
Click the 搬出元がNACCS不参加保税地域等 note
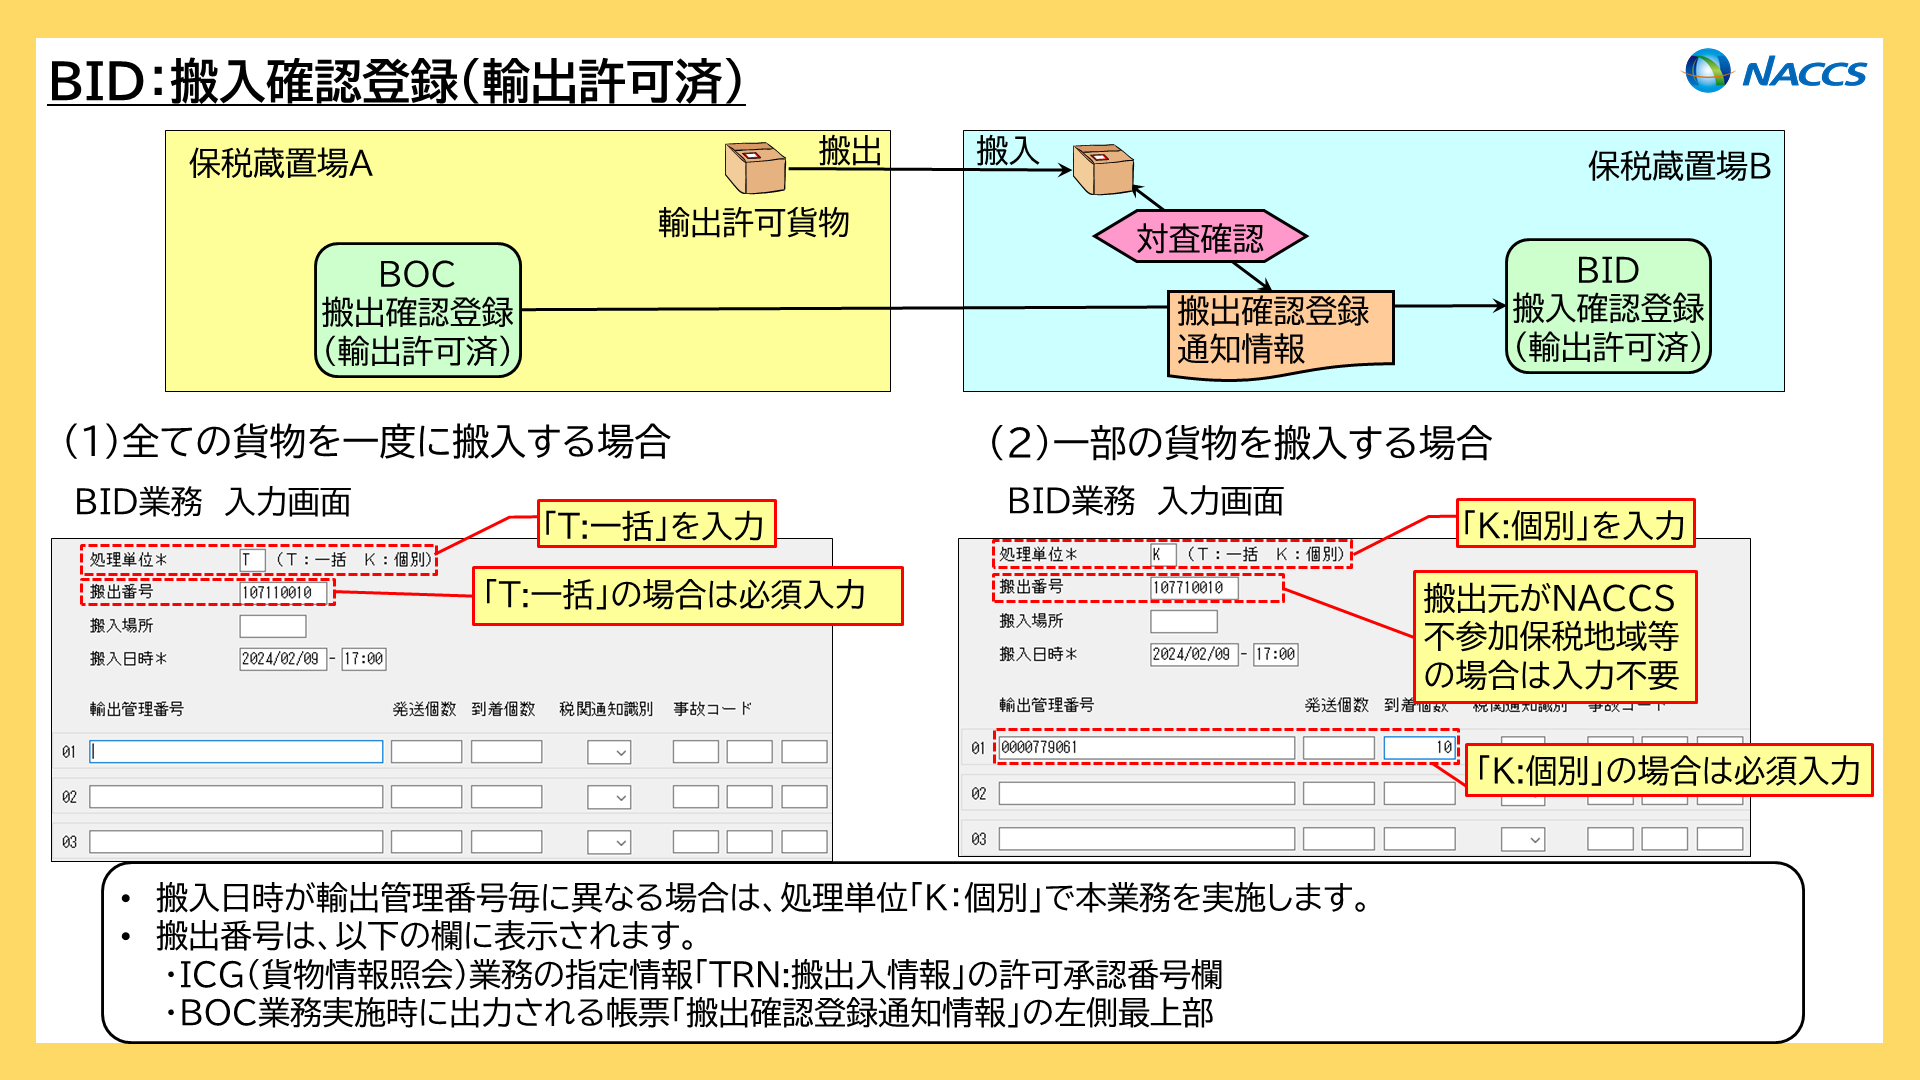coord(1555,637)
